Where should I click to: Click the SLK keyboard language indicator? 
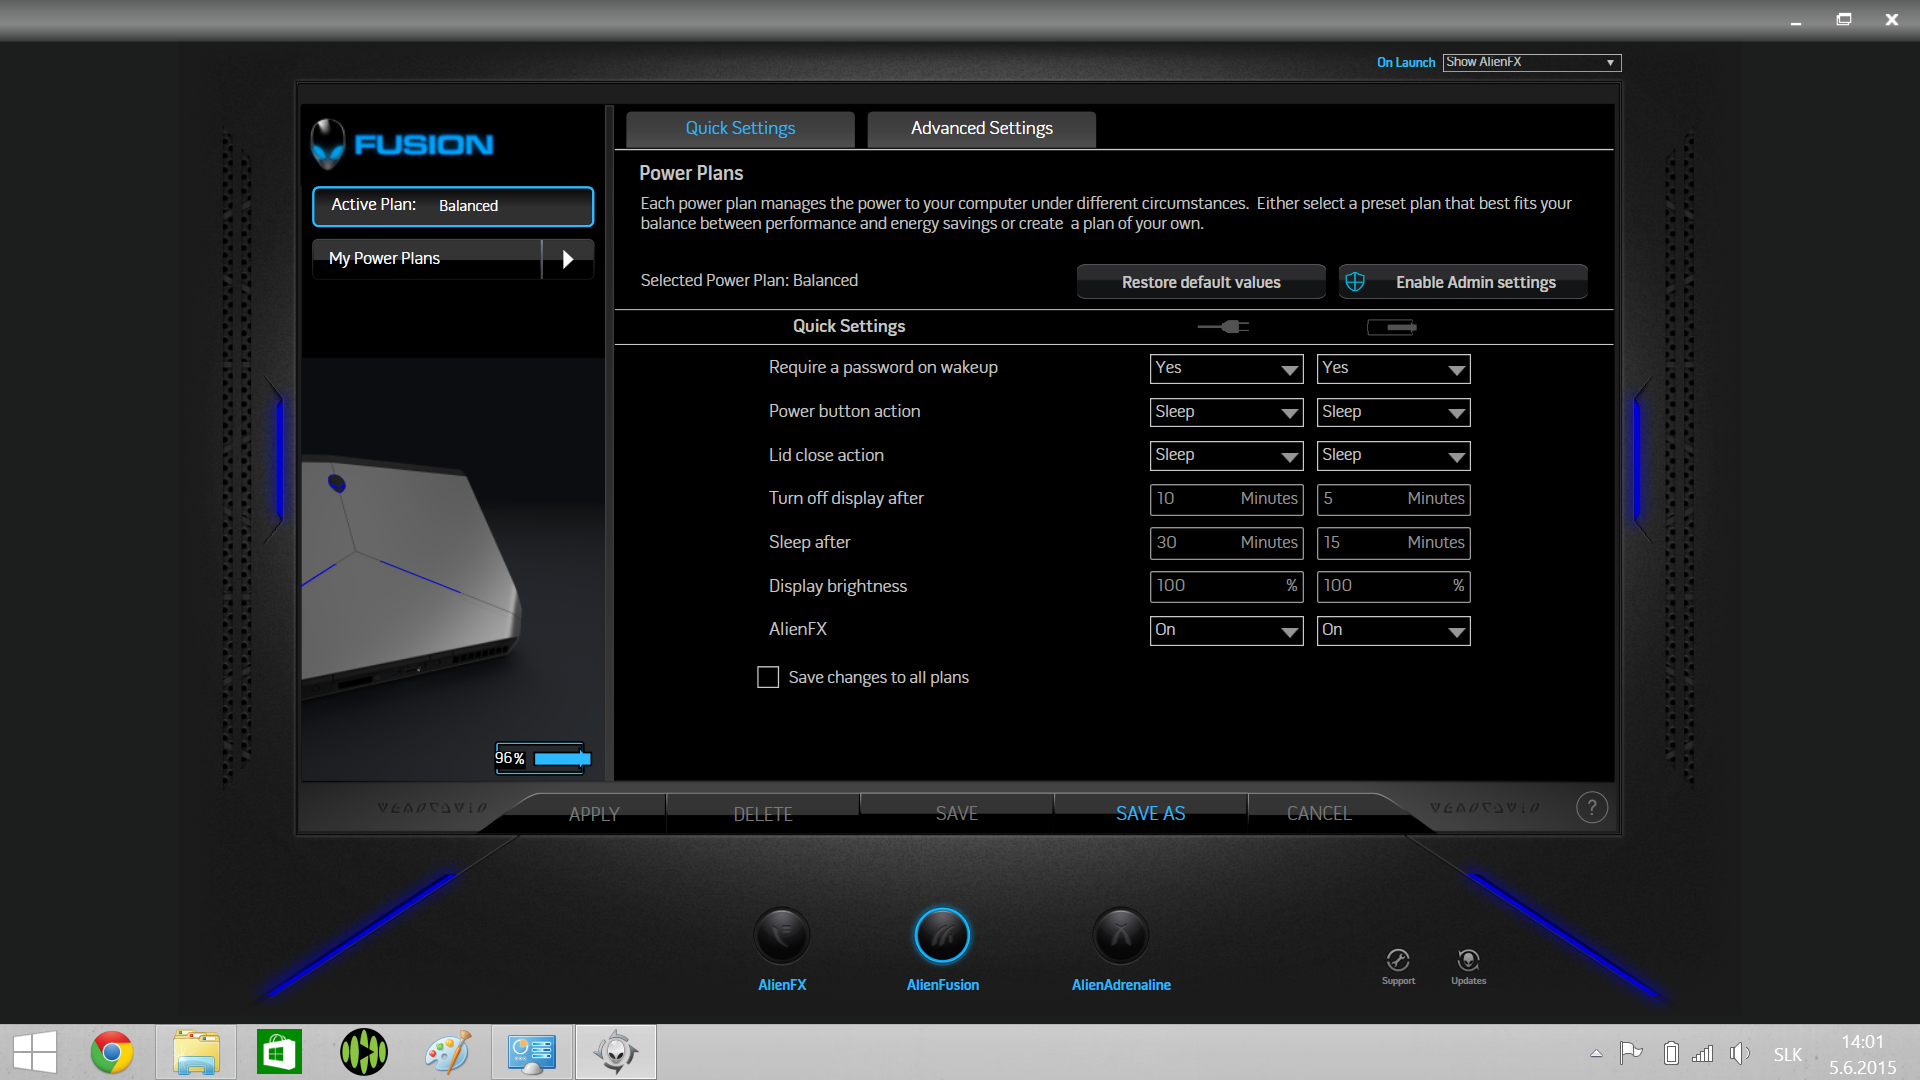(1788, 1054)
